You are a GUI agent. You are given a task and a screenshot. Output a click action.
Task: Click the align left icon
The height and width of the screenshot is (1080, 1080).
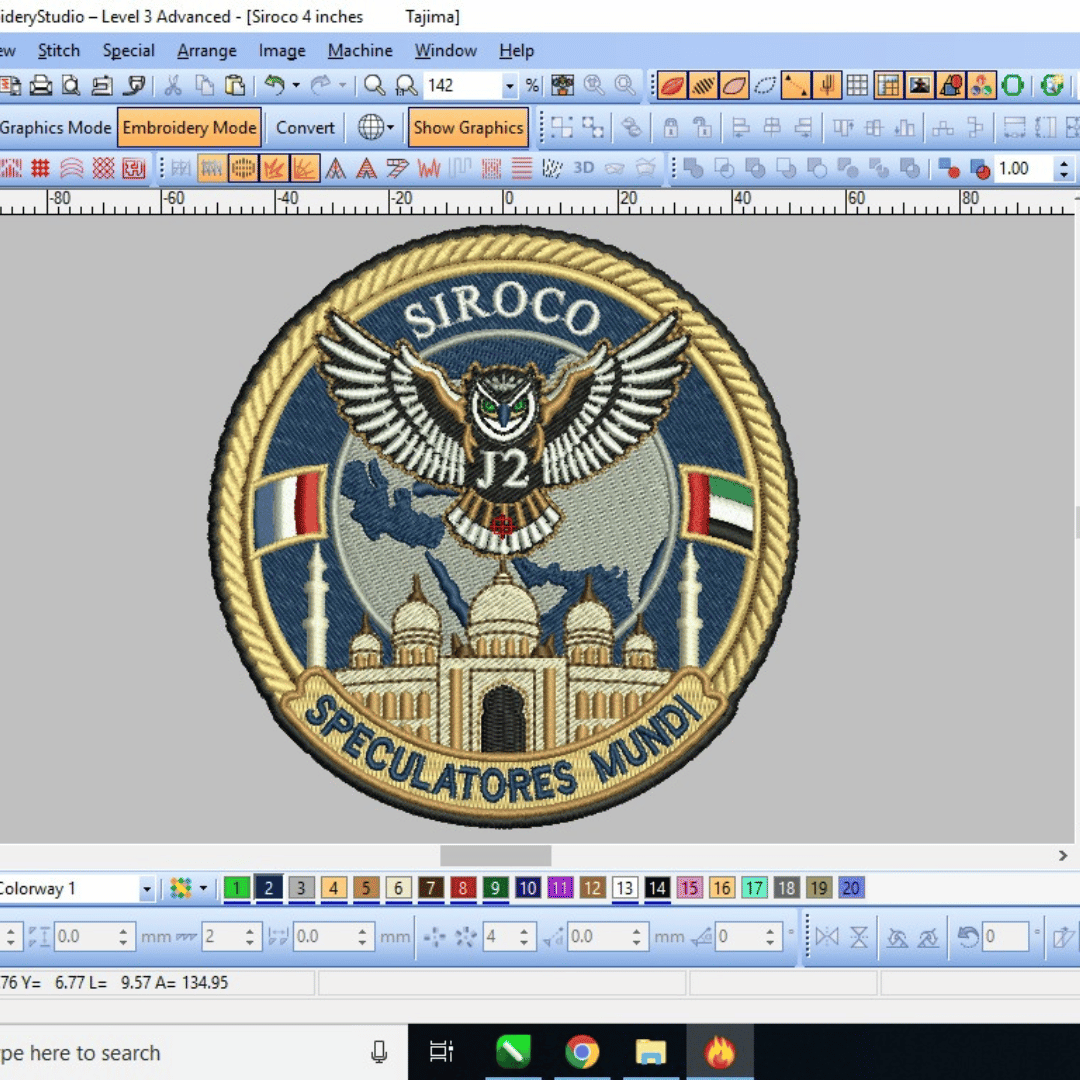[x=740, y=127]
